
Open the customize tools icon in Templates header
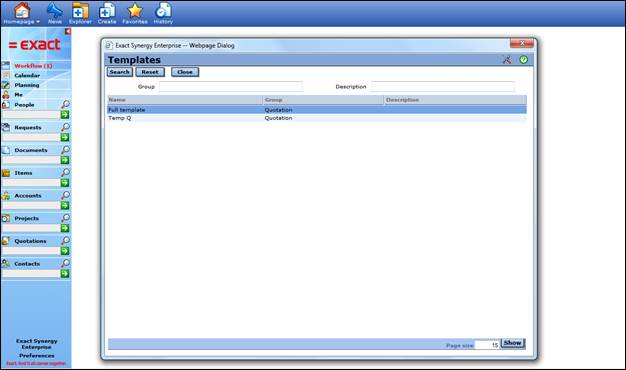click(x=507, y=60)
